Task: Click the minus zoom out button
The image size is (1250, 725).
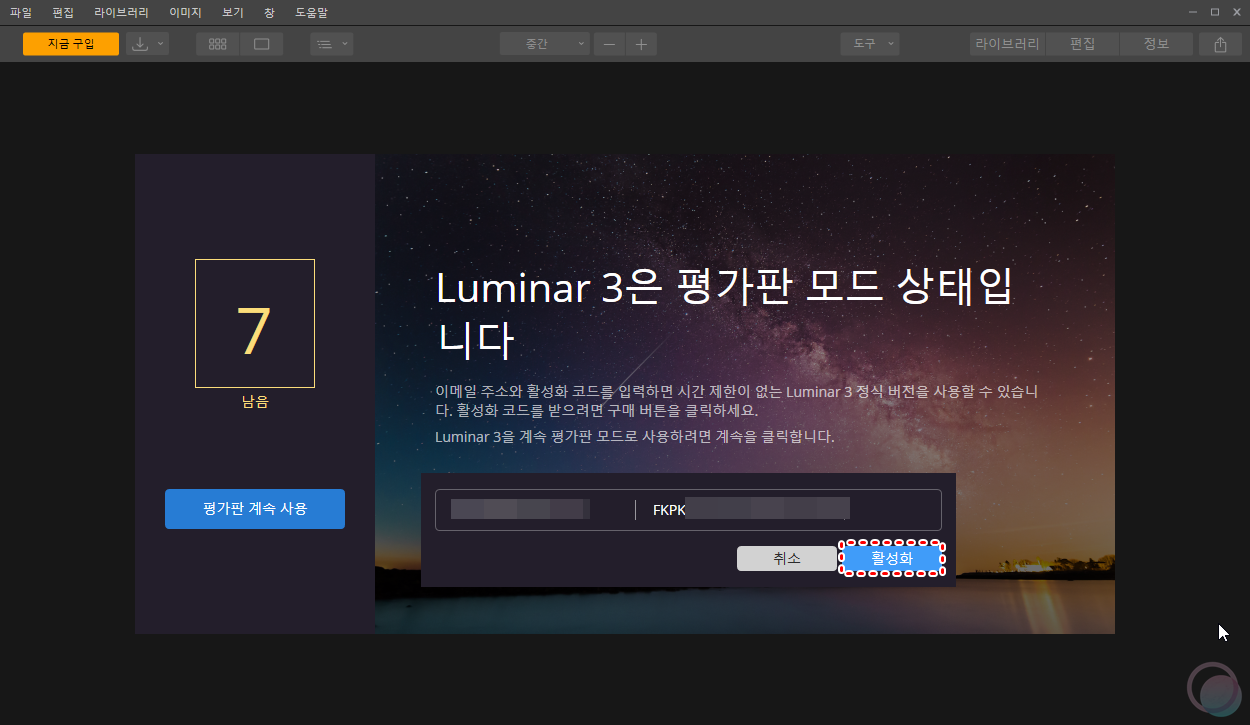Action: tap(609, 44)
